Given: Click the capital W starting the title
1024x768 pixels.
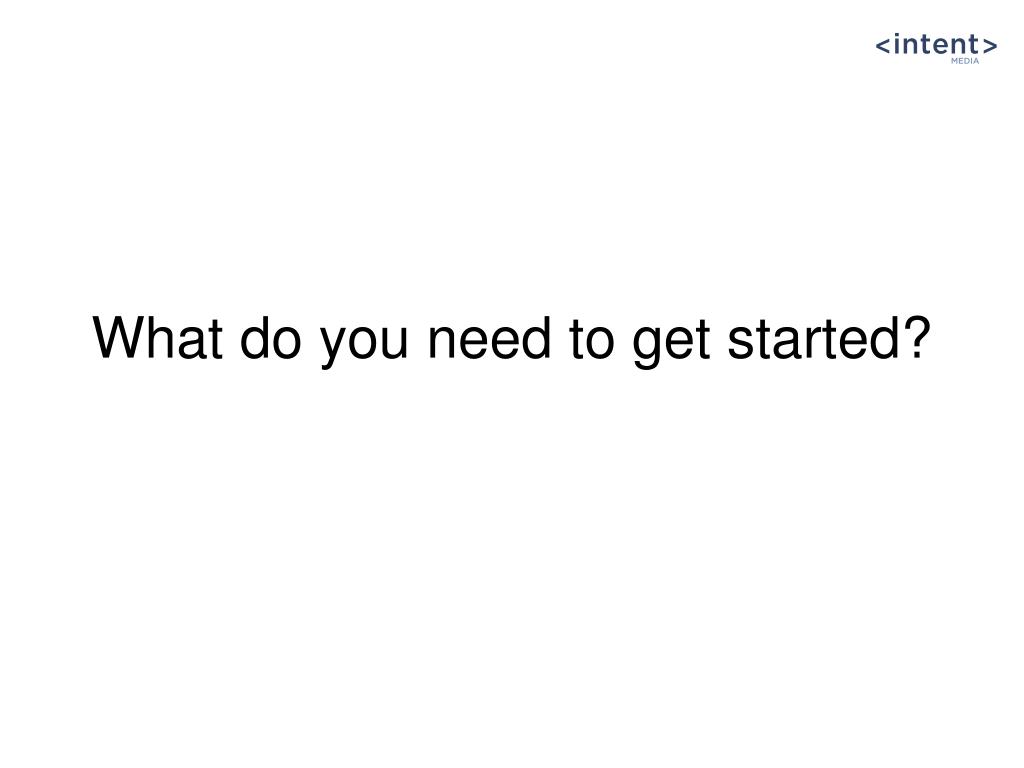Looking at the screenshot, I should 120,338.
